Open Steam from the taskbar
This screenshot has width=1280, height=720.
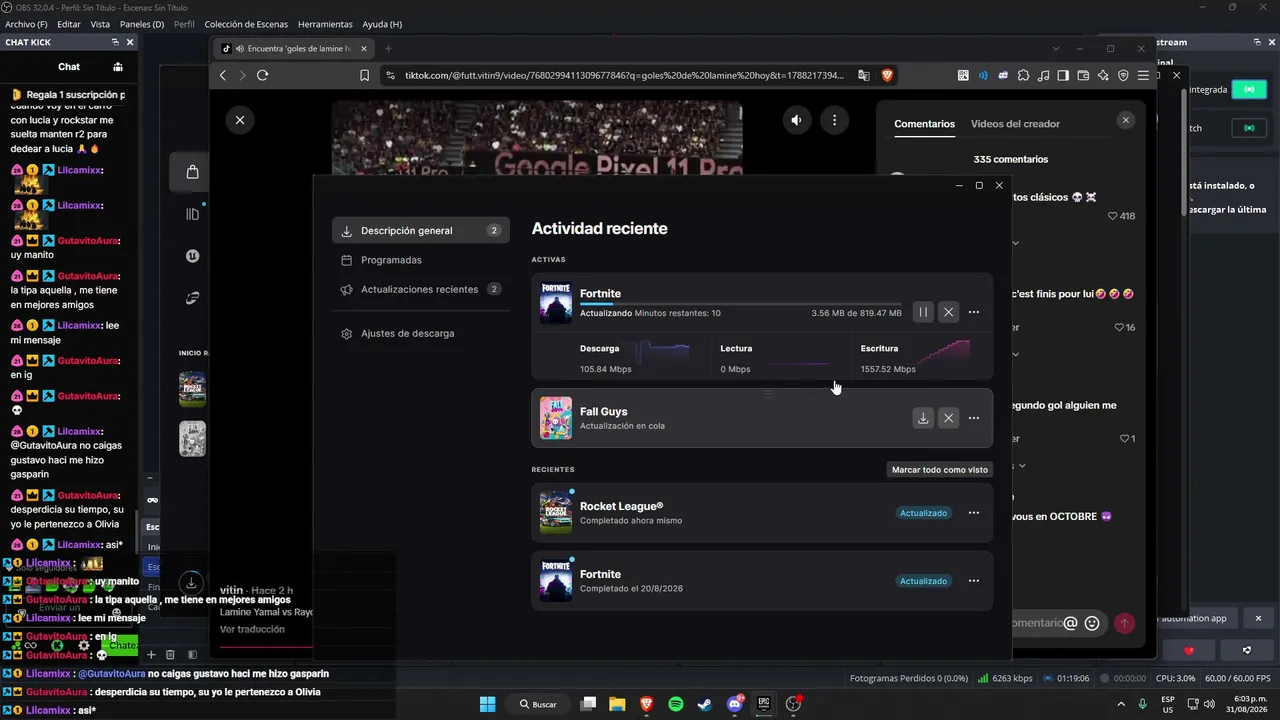click(705, 704)
